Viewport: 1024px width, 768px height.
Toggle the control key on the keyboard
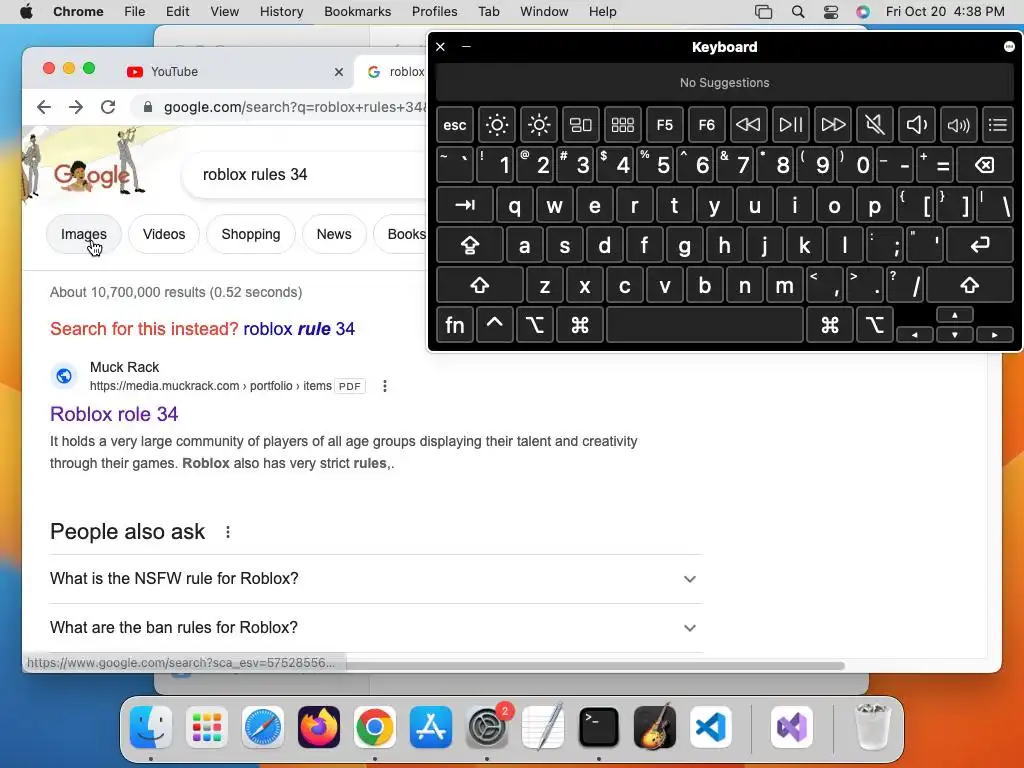(x=494, y=325)
